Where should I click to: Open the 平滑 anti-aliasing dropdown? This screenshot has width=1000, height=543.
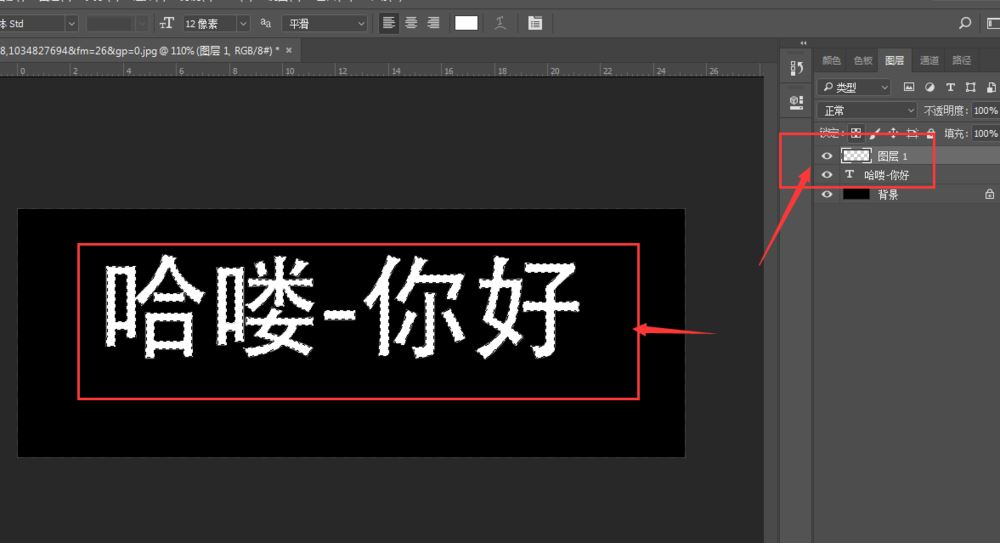325,24
